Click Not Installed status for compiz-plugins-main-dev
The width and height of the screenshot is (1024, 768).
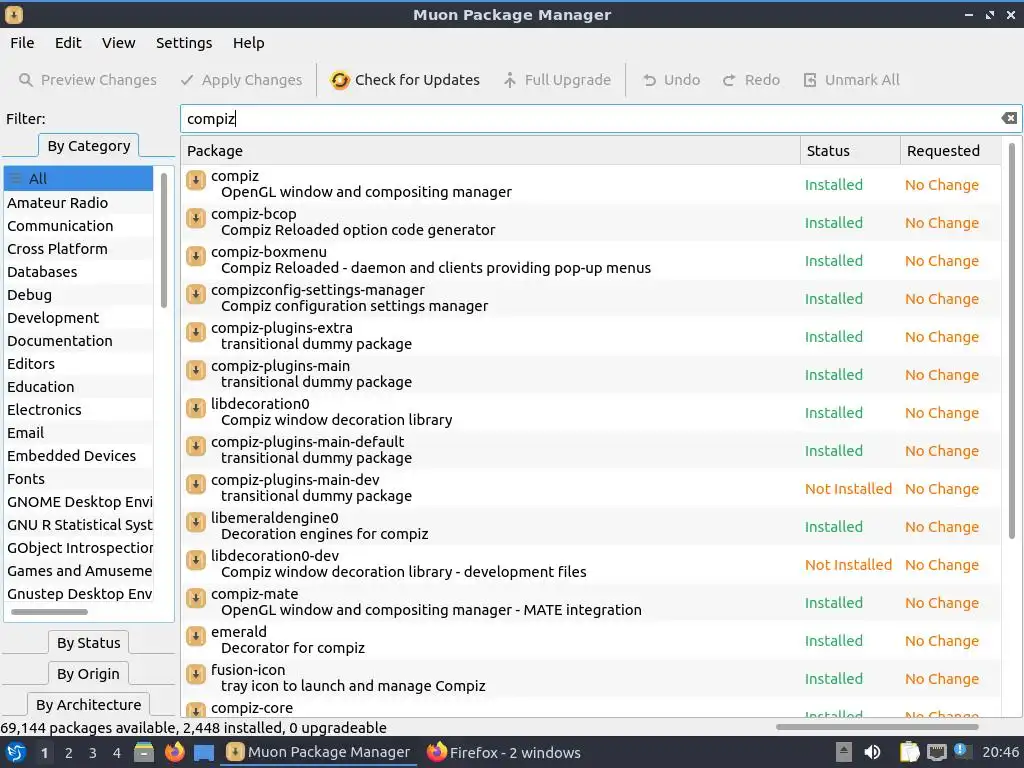click(x=848, y=489)
